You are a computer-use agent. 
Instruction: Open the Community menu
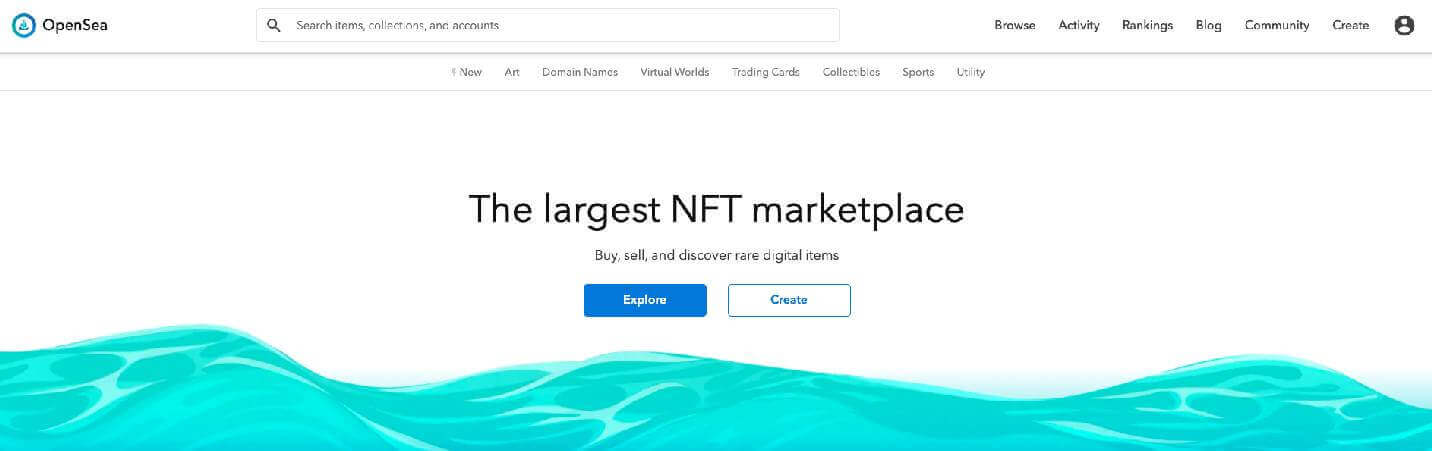tap(1277, 25)
